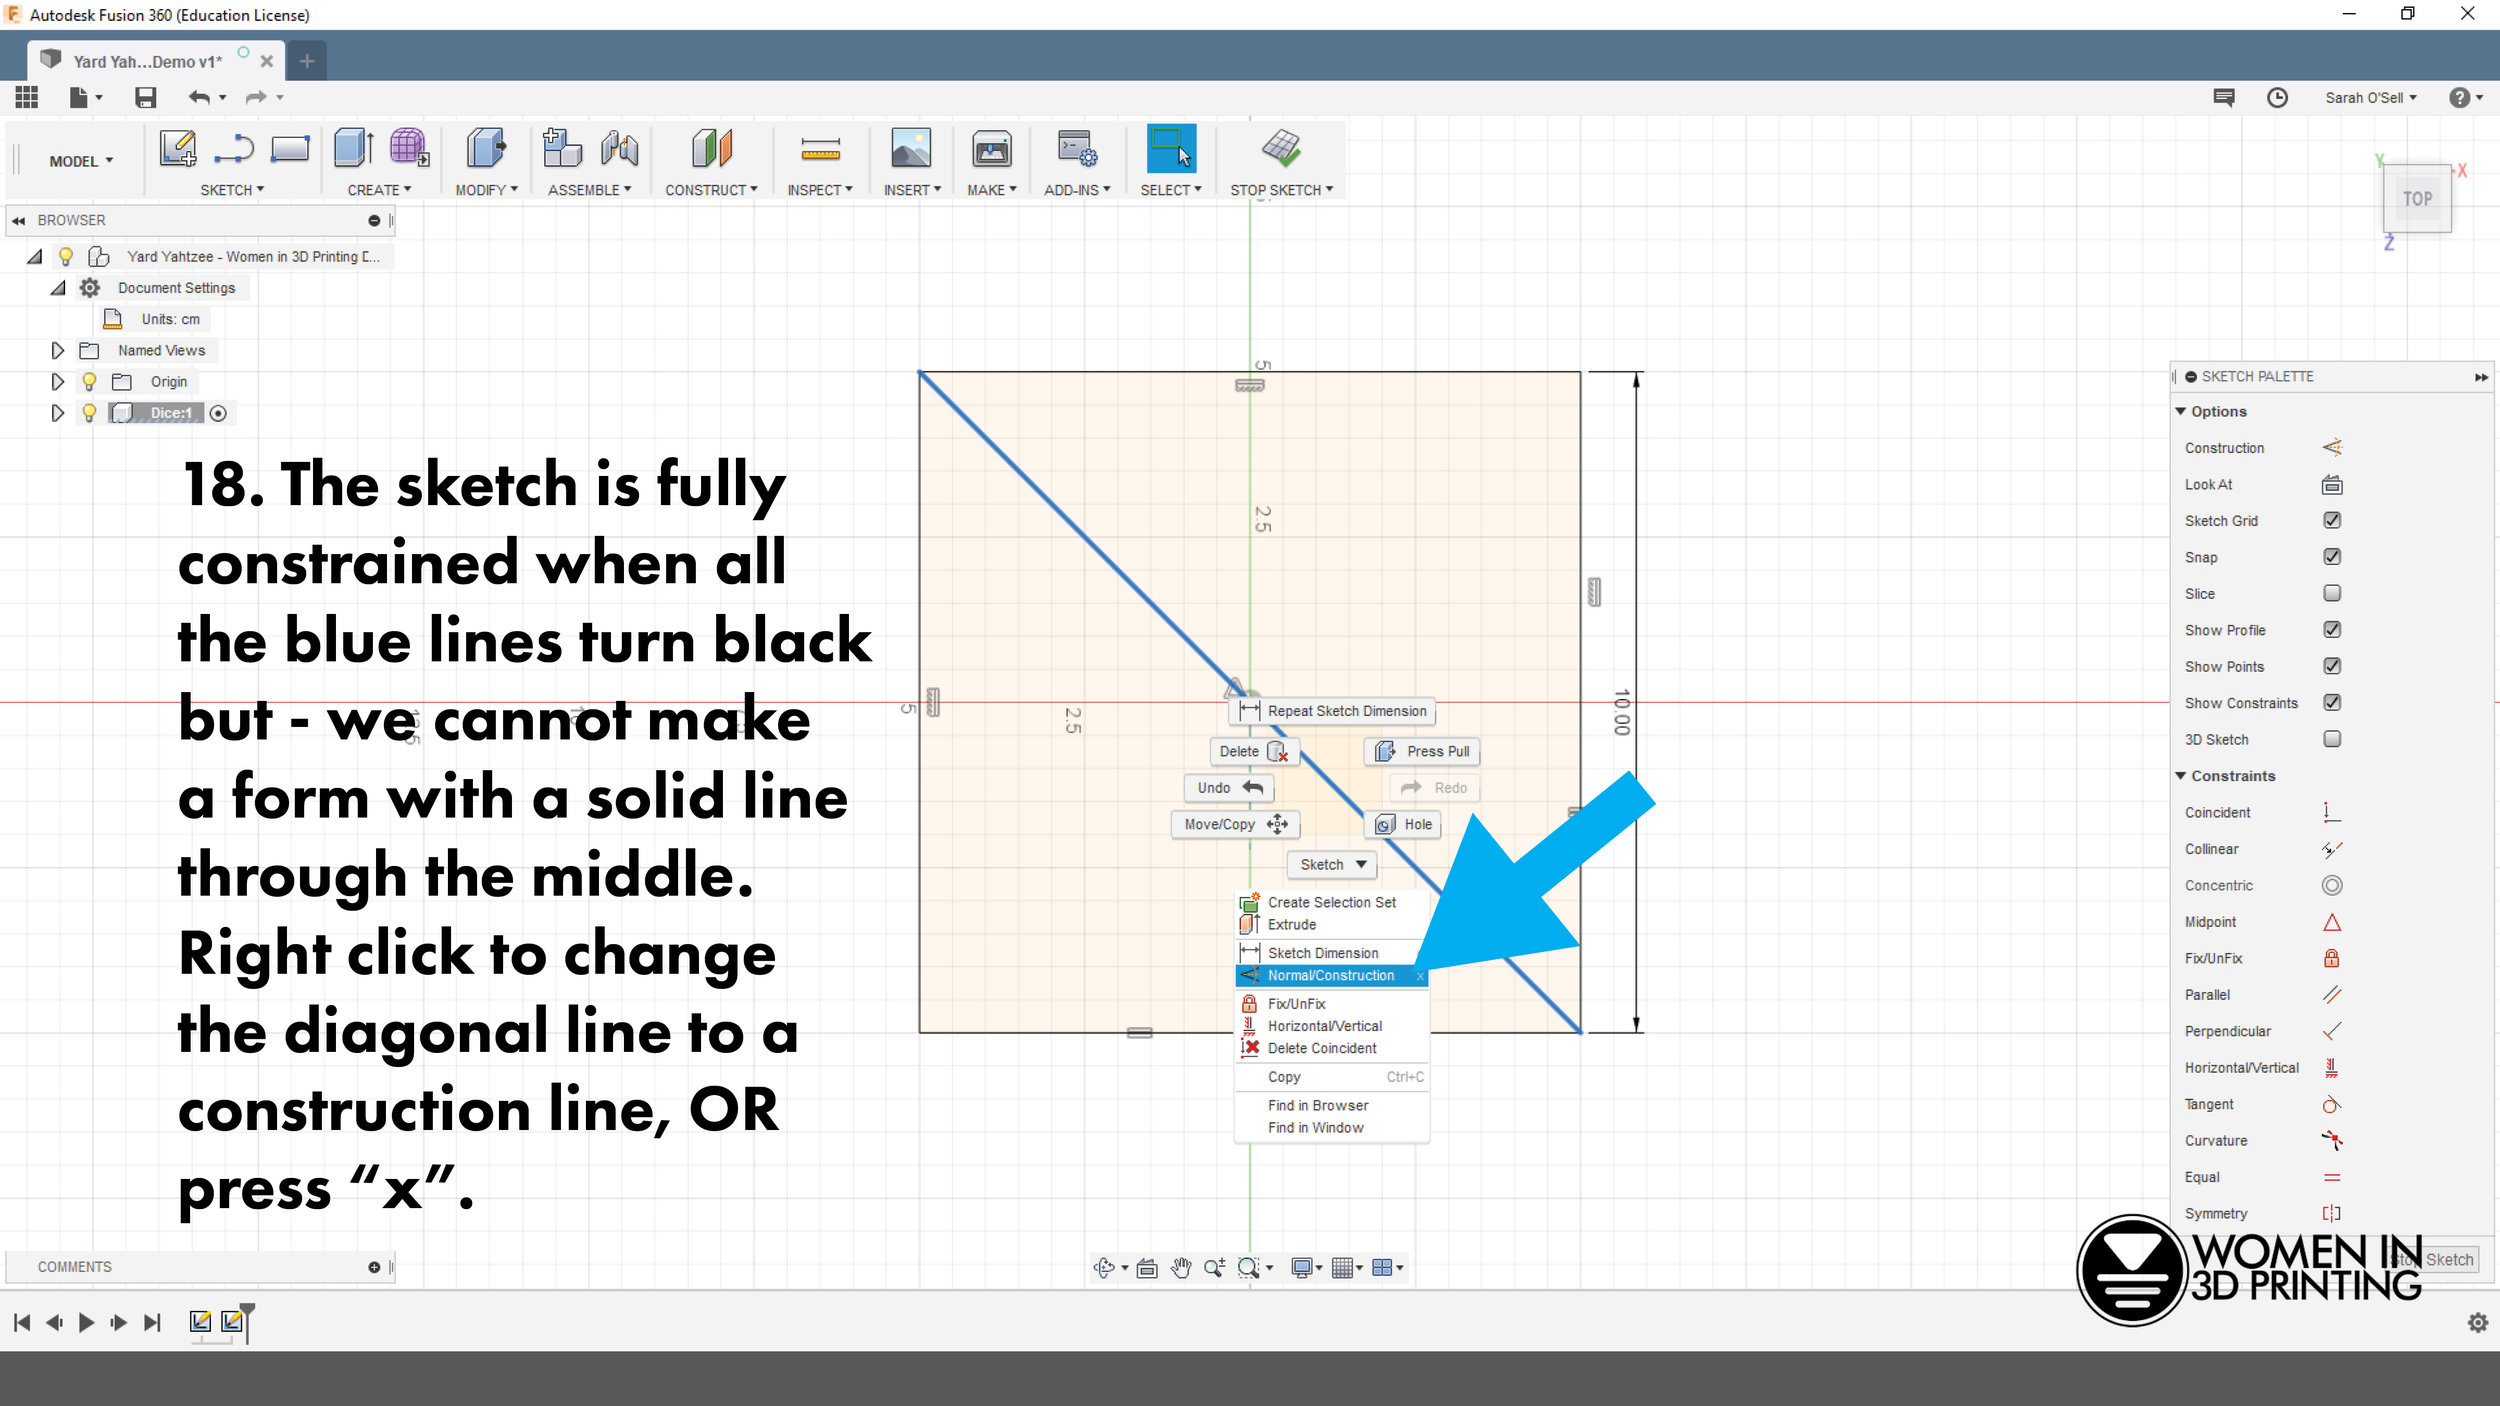Image resolution: width=2500 pixels, height=1406 pixels.
Task: Click the Extrude icon under Create
Action: point(353,148)
